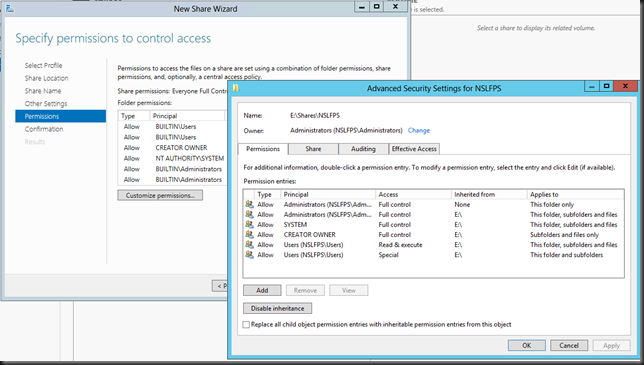Click Type column header in permission entries
The image size is (644, 365).
[x=267, y=194]
